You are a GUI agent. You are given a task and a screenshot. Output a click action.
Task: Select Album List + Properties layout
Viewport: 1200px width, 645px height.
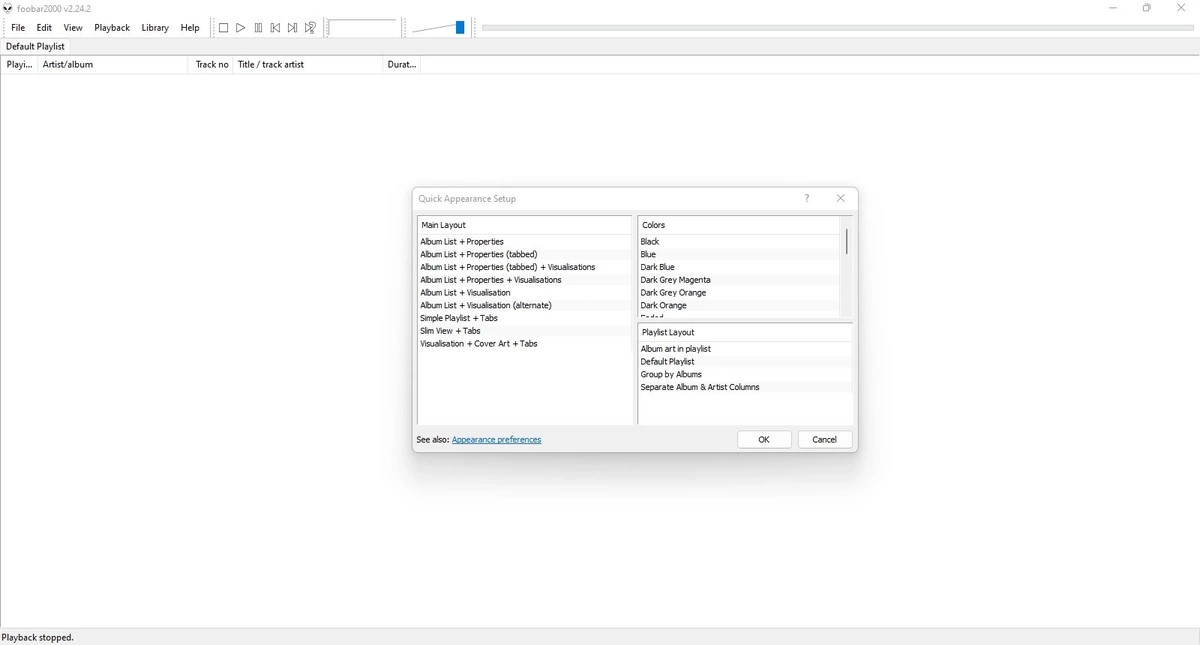coord(525,242)
